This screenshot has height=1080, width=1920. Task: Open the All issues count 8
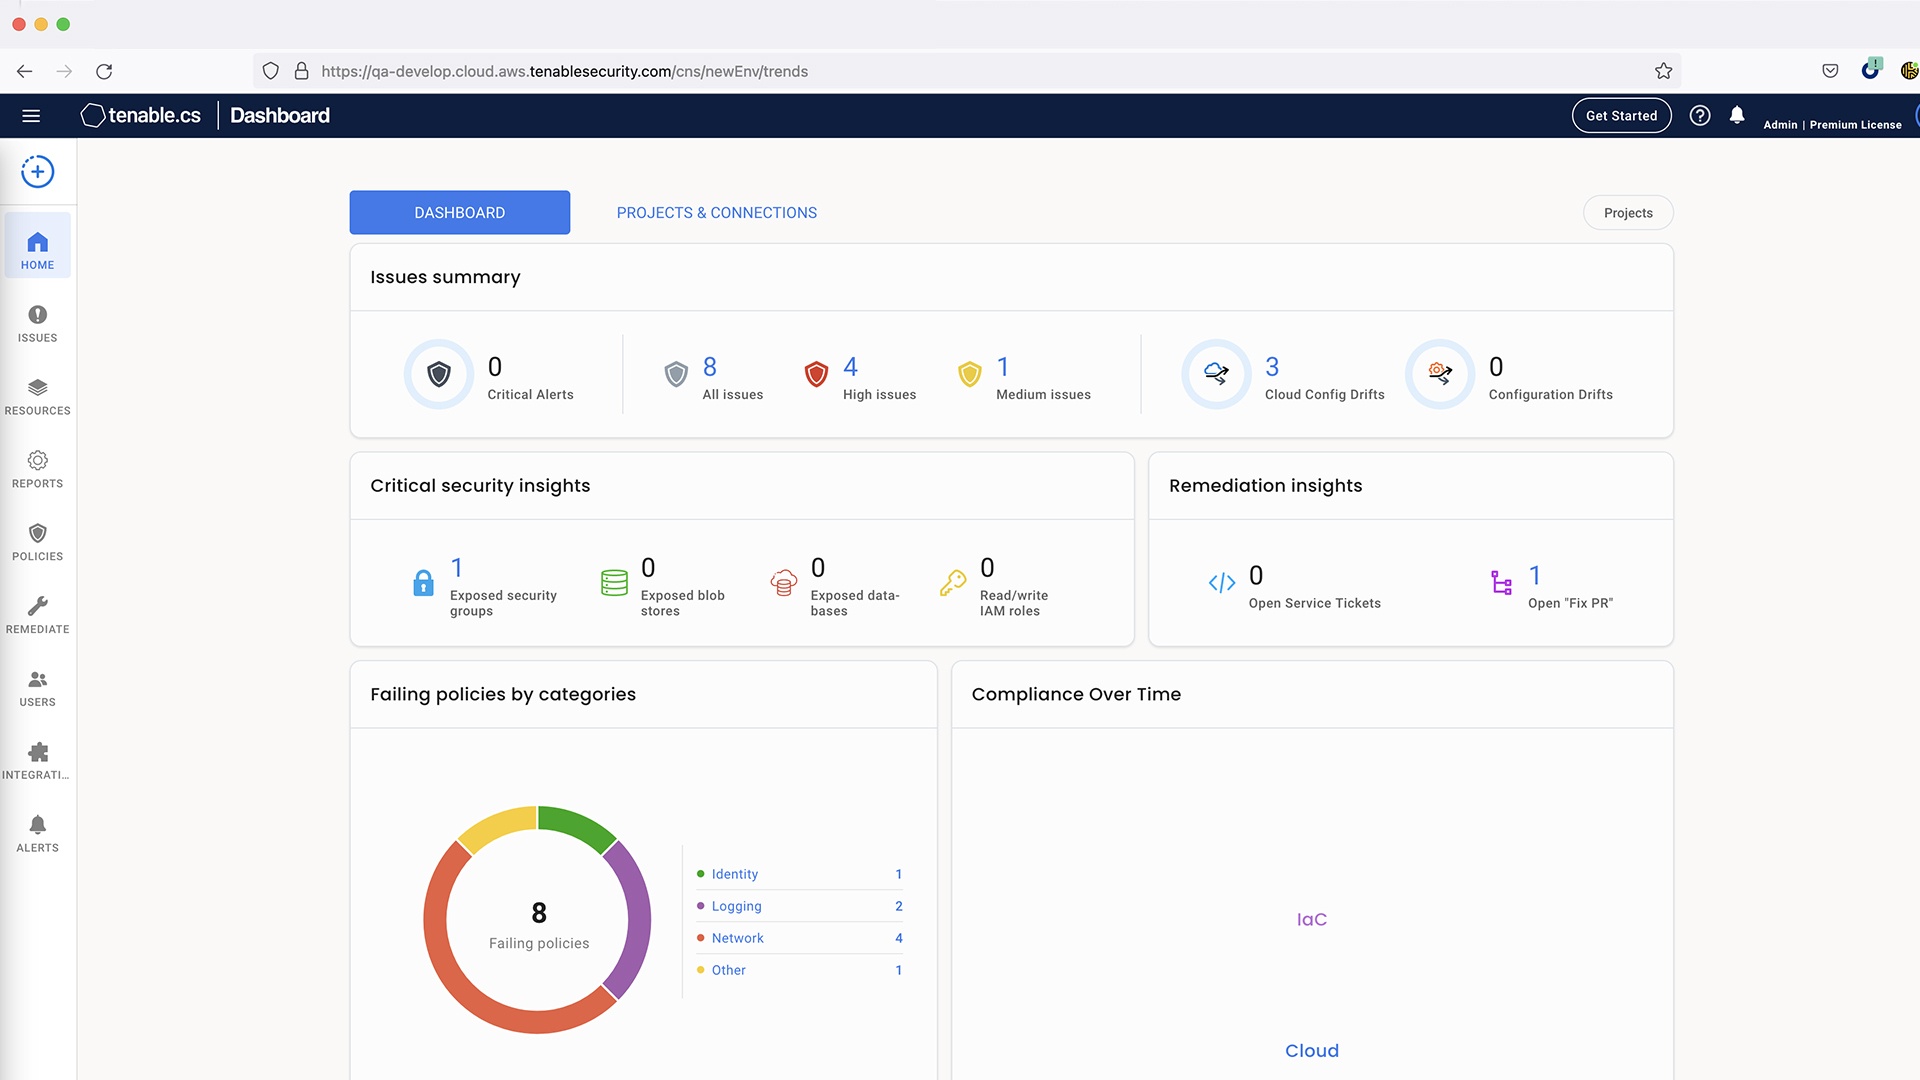coord(710,367)
